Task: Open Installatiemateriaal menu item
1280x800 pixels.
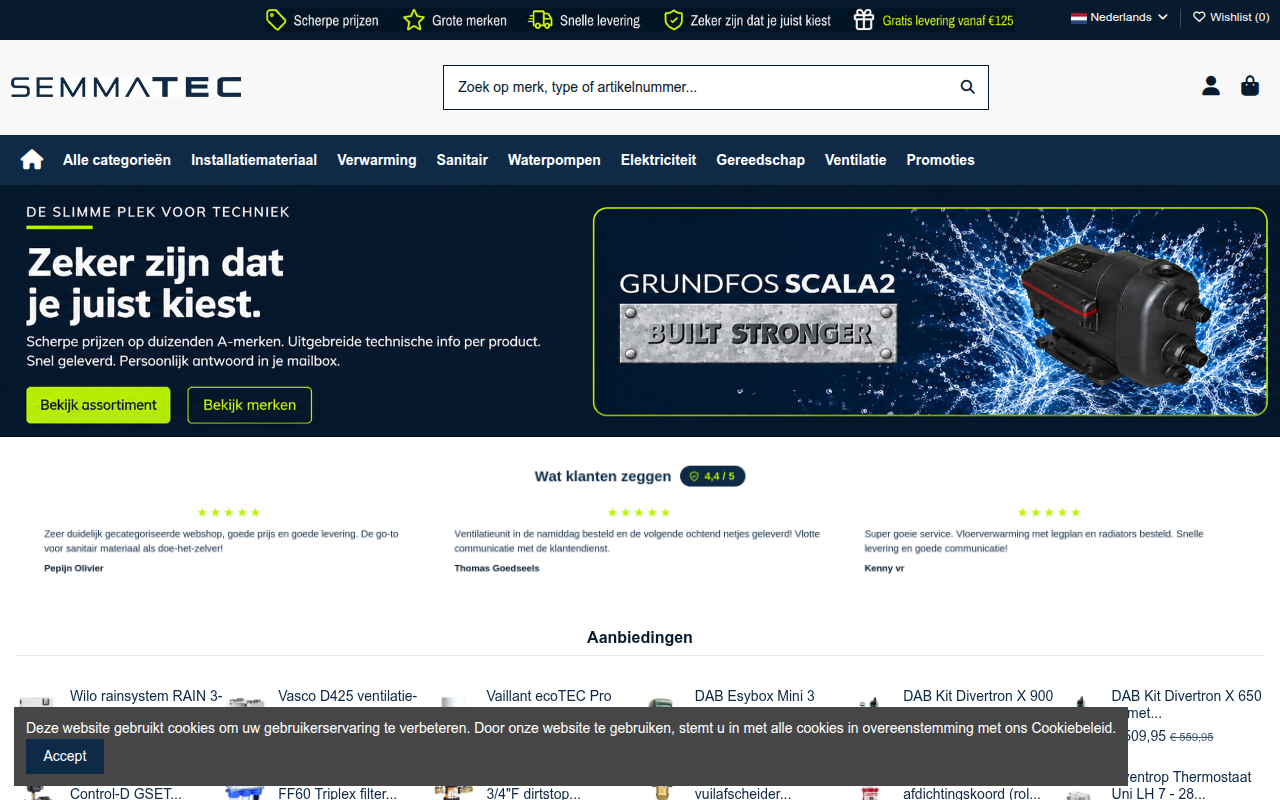Action: 254,160
